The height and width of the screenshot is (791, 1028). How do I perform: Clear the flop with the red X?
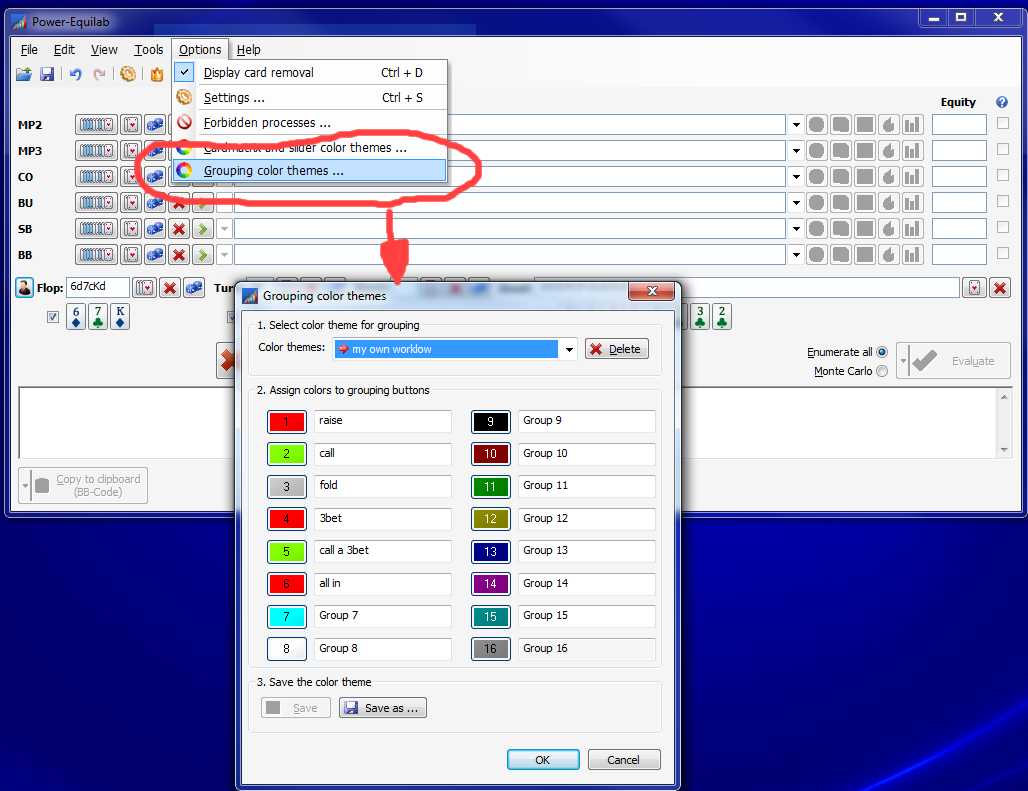[x=170, y=288]
